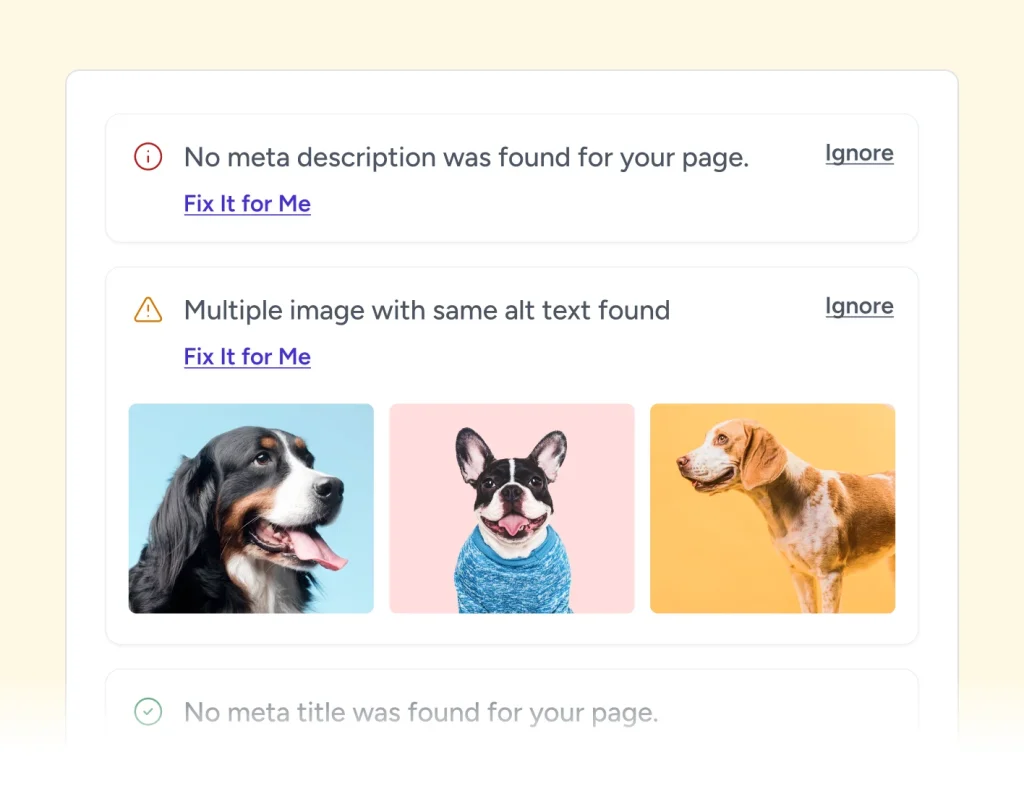Click the No meta title found row

coord(512,712)
